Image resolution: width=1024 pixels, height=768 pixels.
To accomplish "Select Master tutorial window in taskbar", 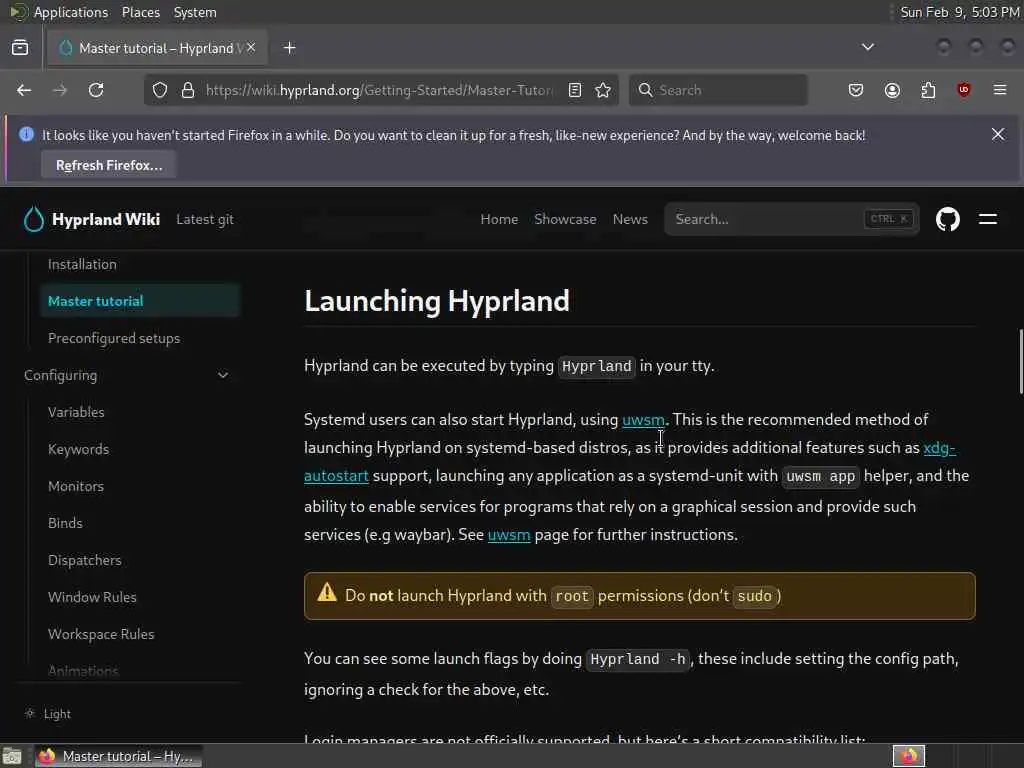I will 118,756.
